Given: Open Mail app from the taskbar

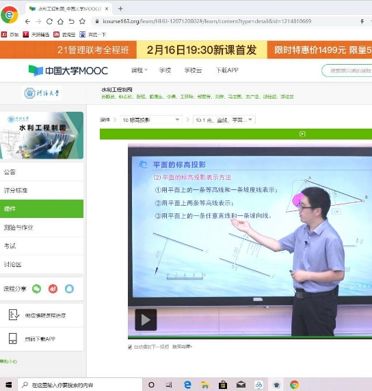Looking at the screenshot, I should pos(241,385).
